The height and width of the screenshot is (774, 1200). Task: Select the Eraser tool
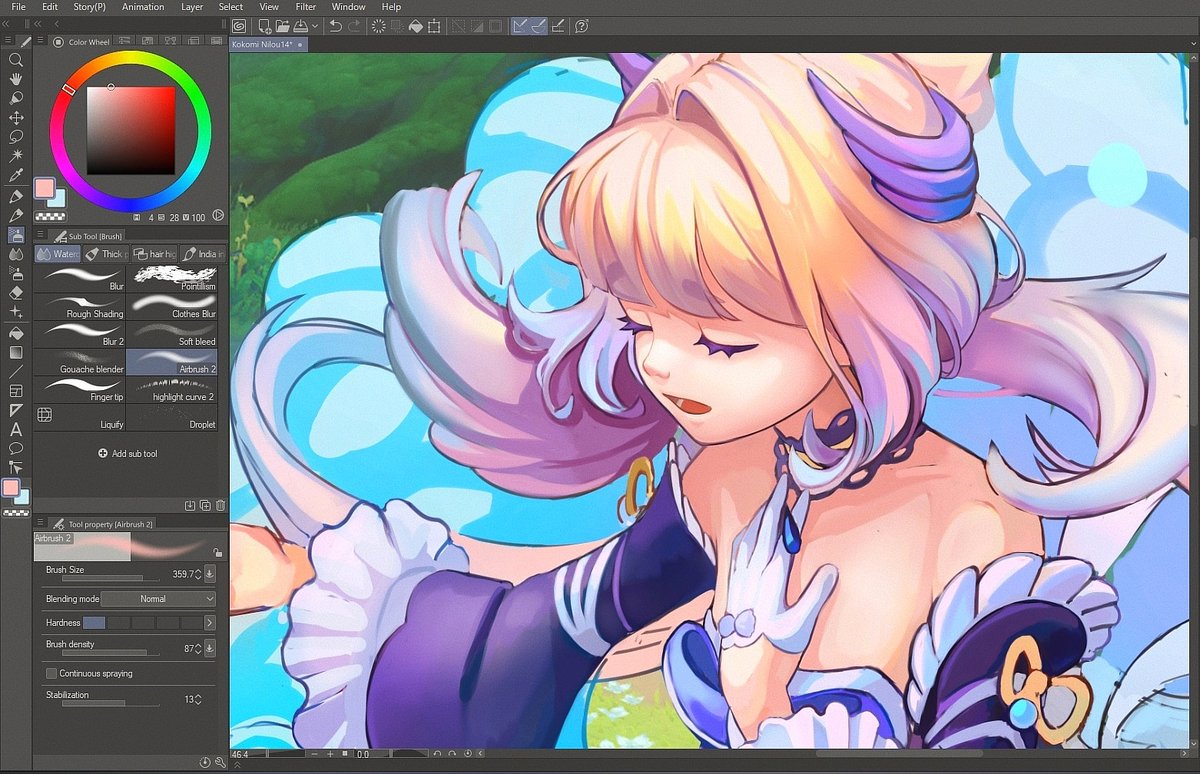[x=16, y=293]
